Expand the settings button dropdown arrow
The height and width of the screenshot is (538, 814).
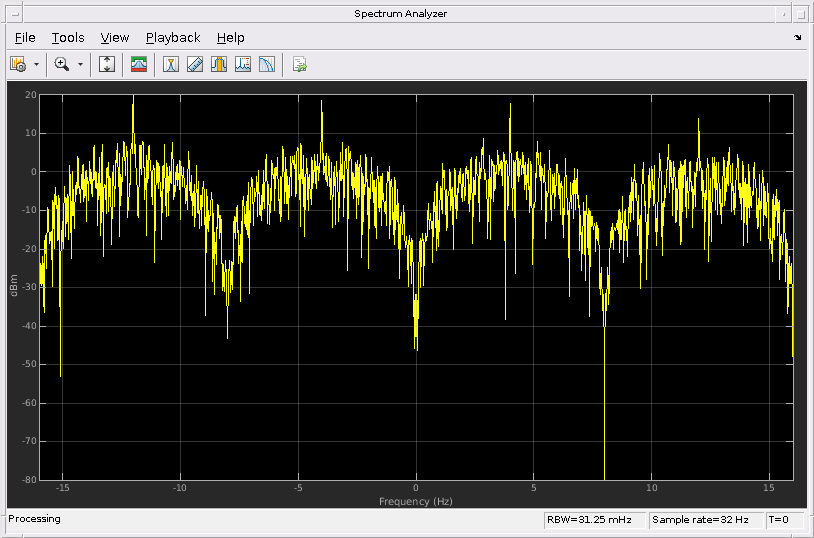click(x=36, y=64)
